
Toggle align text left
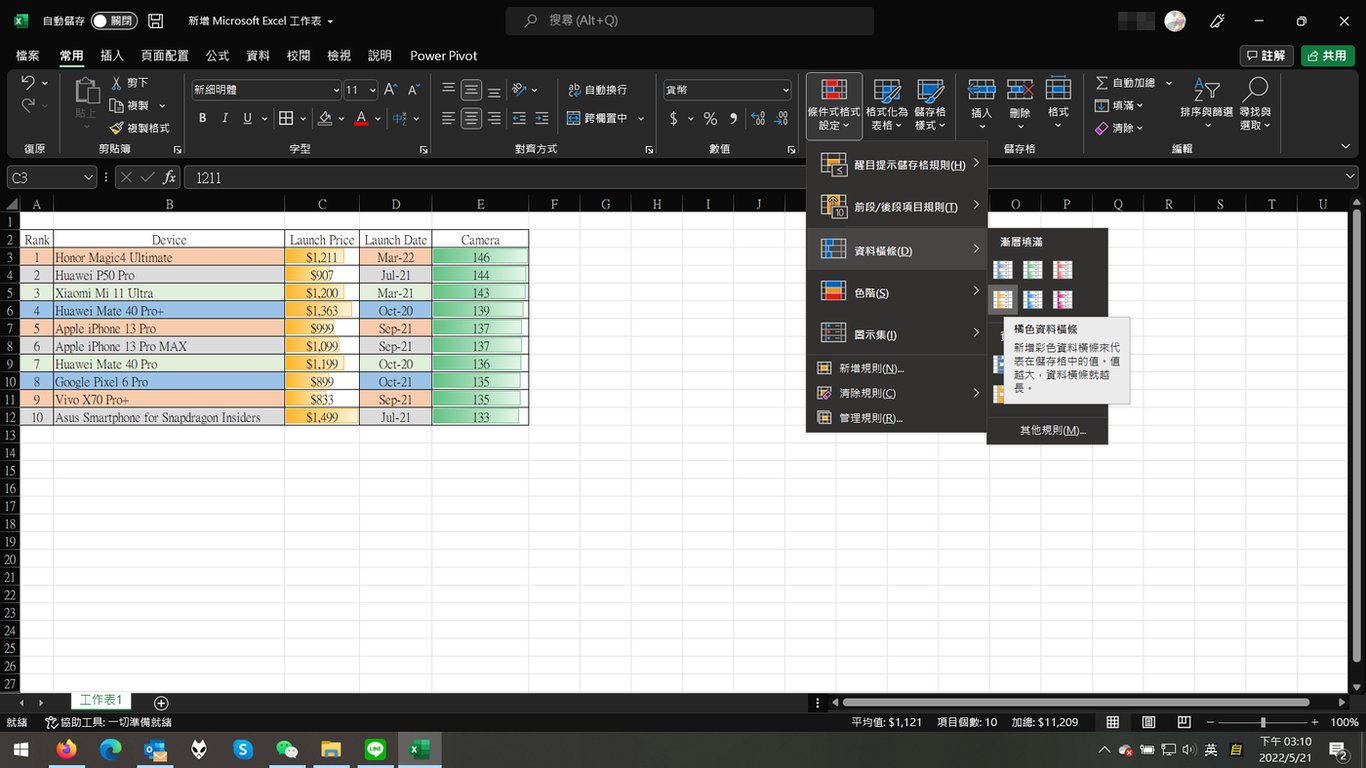pos(449,118)
